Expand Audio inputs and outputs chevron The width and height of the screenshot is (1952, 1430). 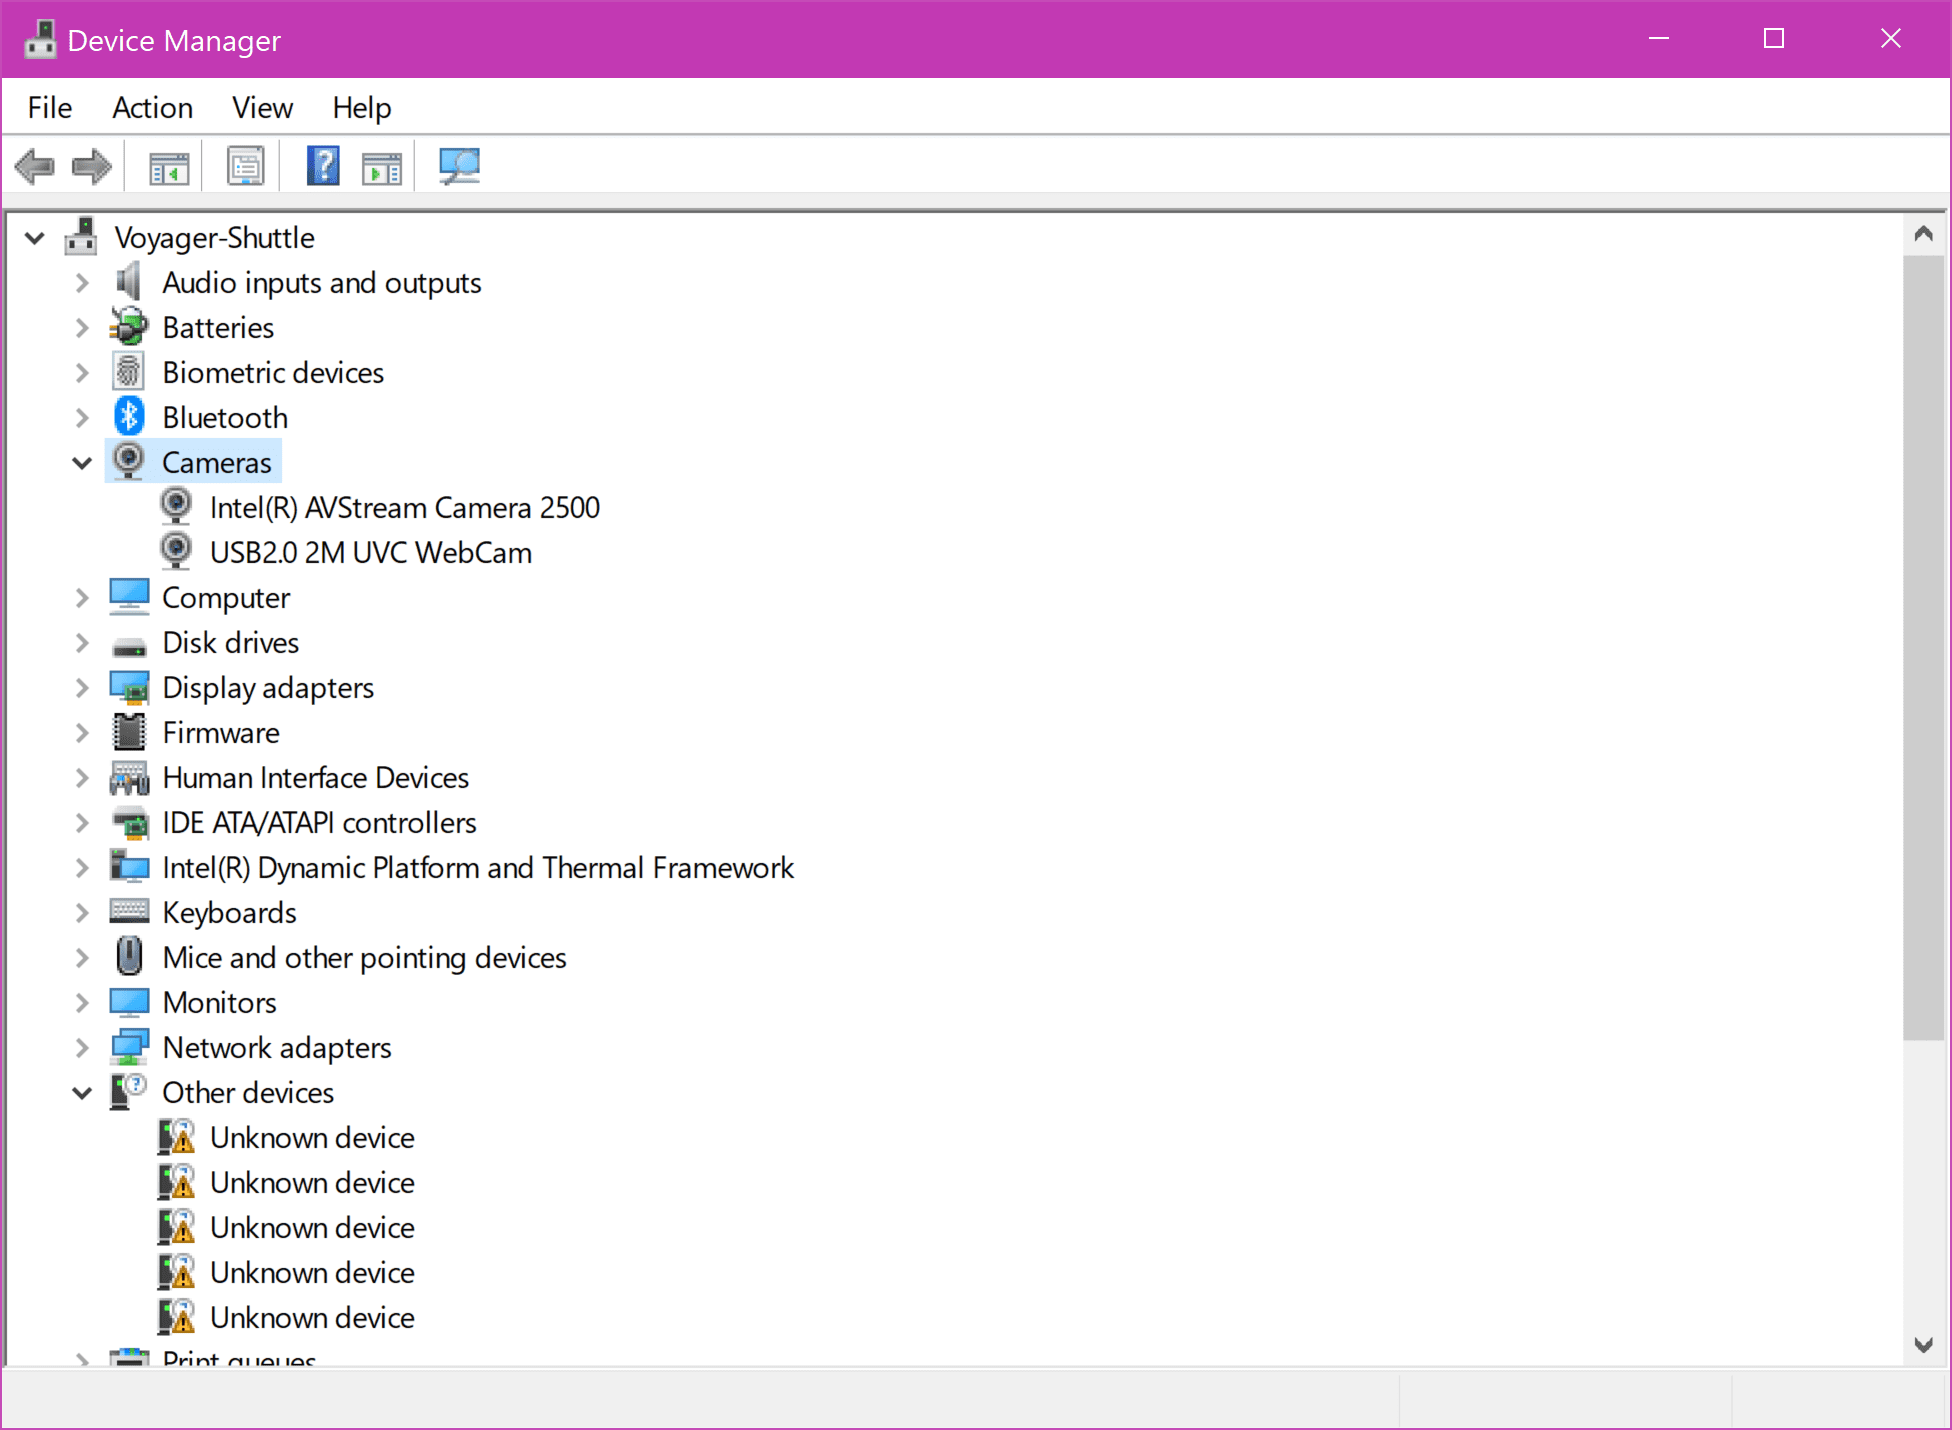[x=82, y=283]
